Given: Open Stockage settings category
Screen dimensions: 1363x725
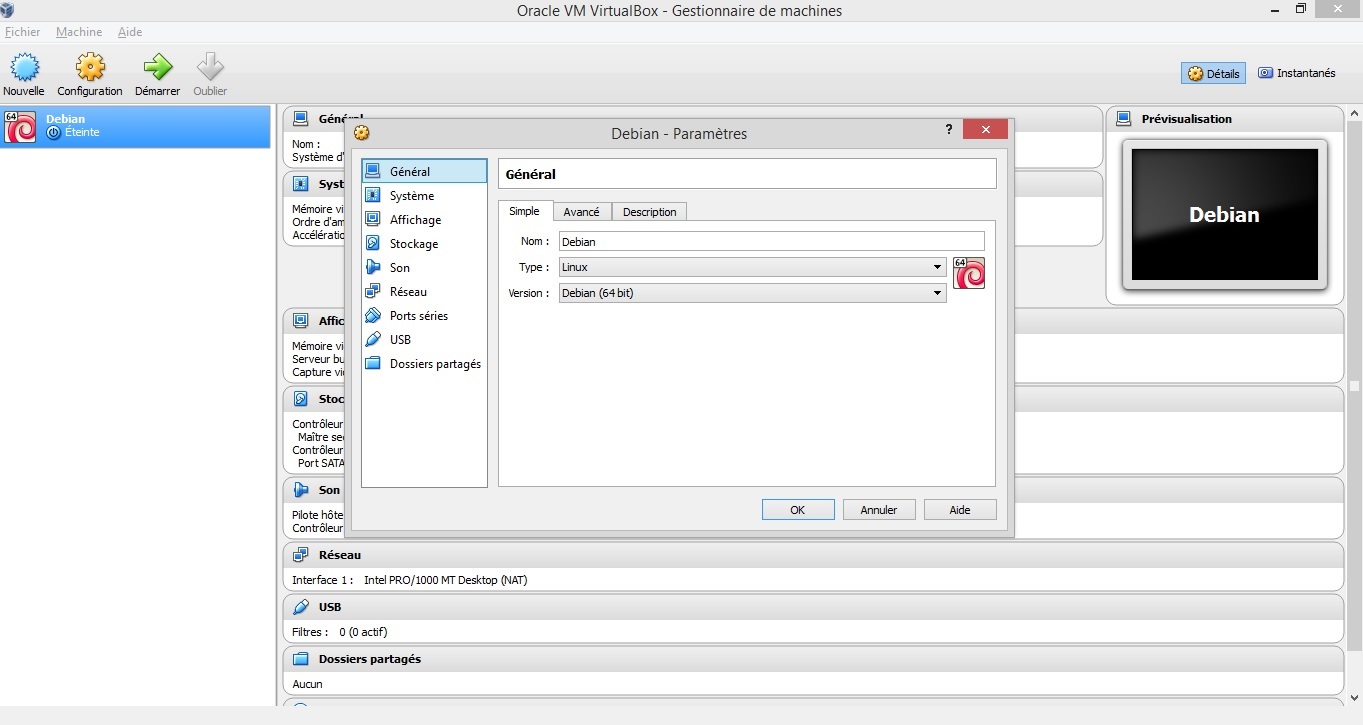Looking at the screenshot, I should [424, 244].
